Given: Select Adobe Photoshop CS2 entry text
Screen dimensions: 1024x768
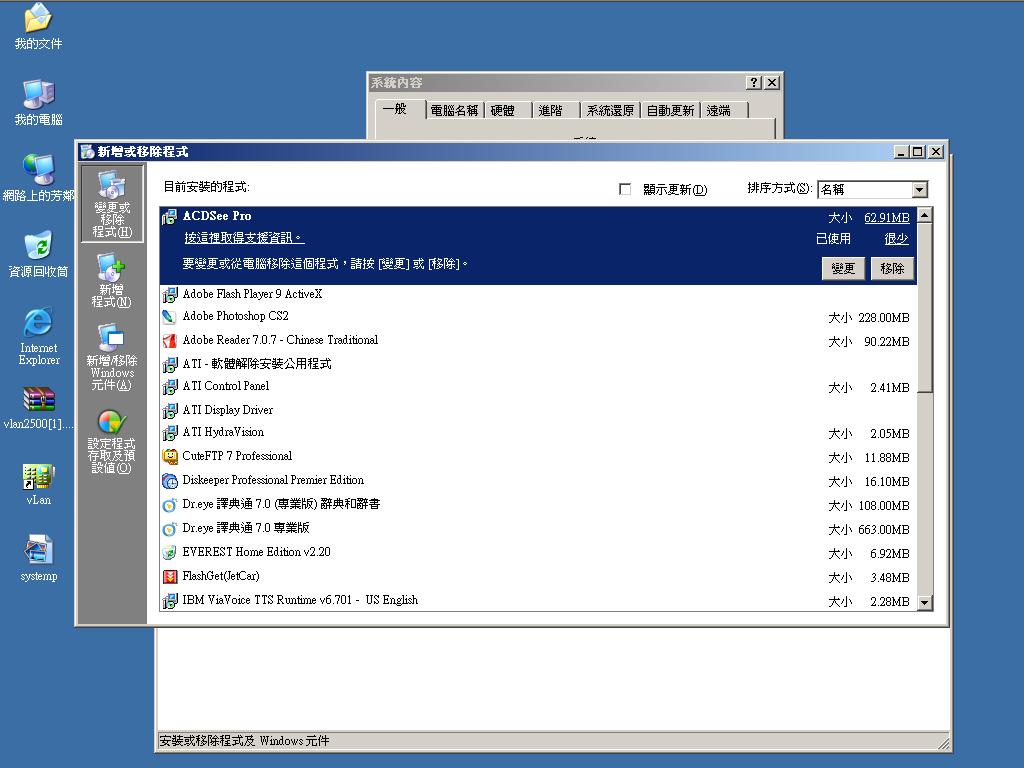Looking at the screenshot, I should click(235, 316).
